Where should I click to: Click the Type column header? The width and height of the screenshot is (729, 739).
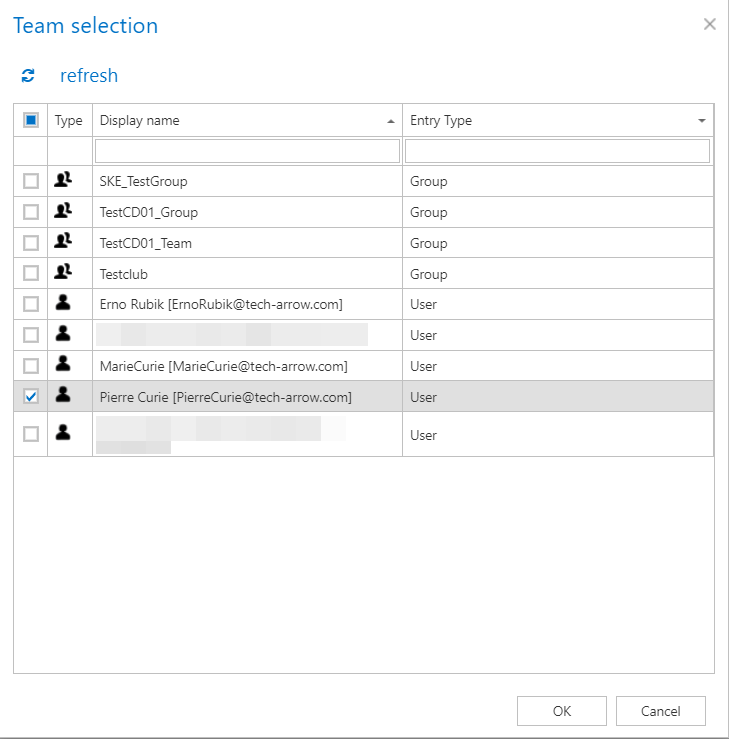[x=69, y=120]
